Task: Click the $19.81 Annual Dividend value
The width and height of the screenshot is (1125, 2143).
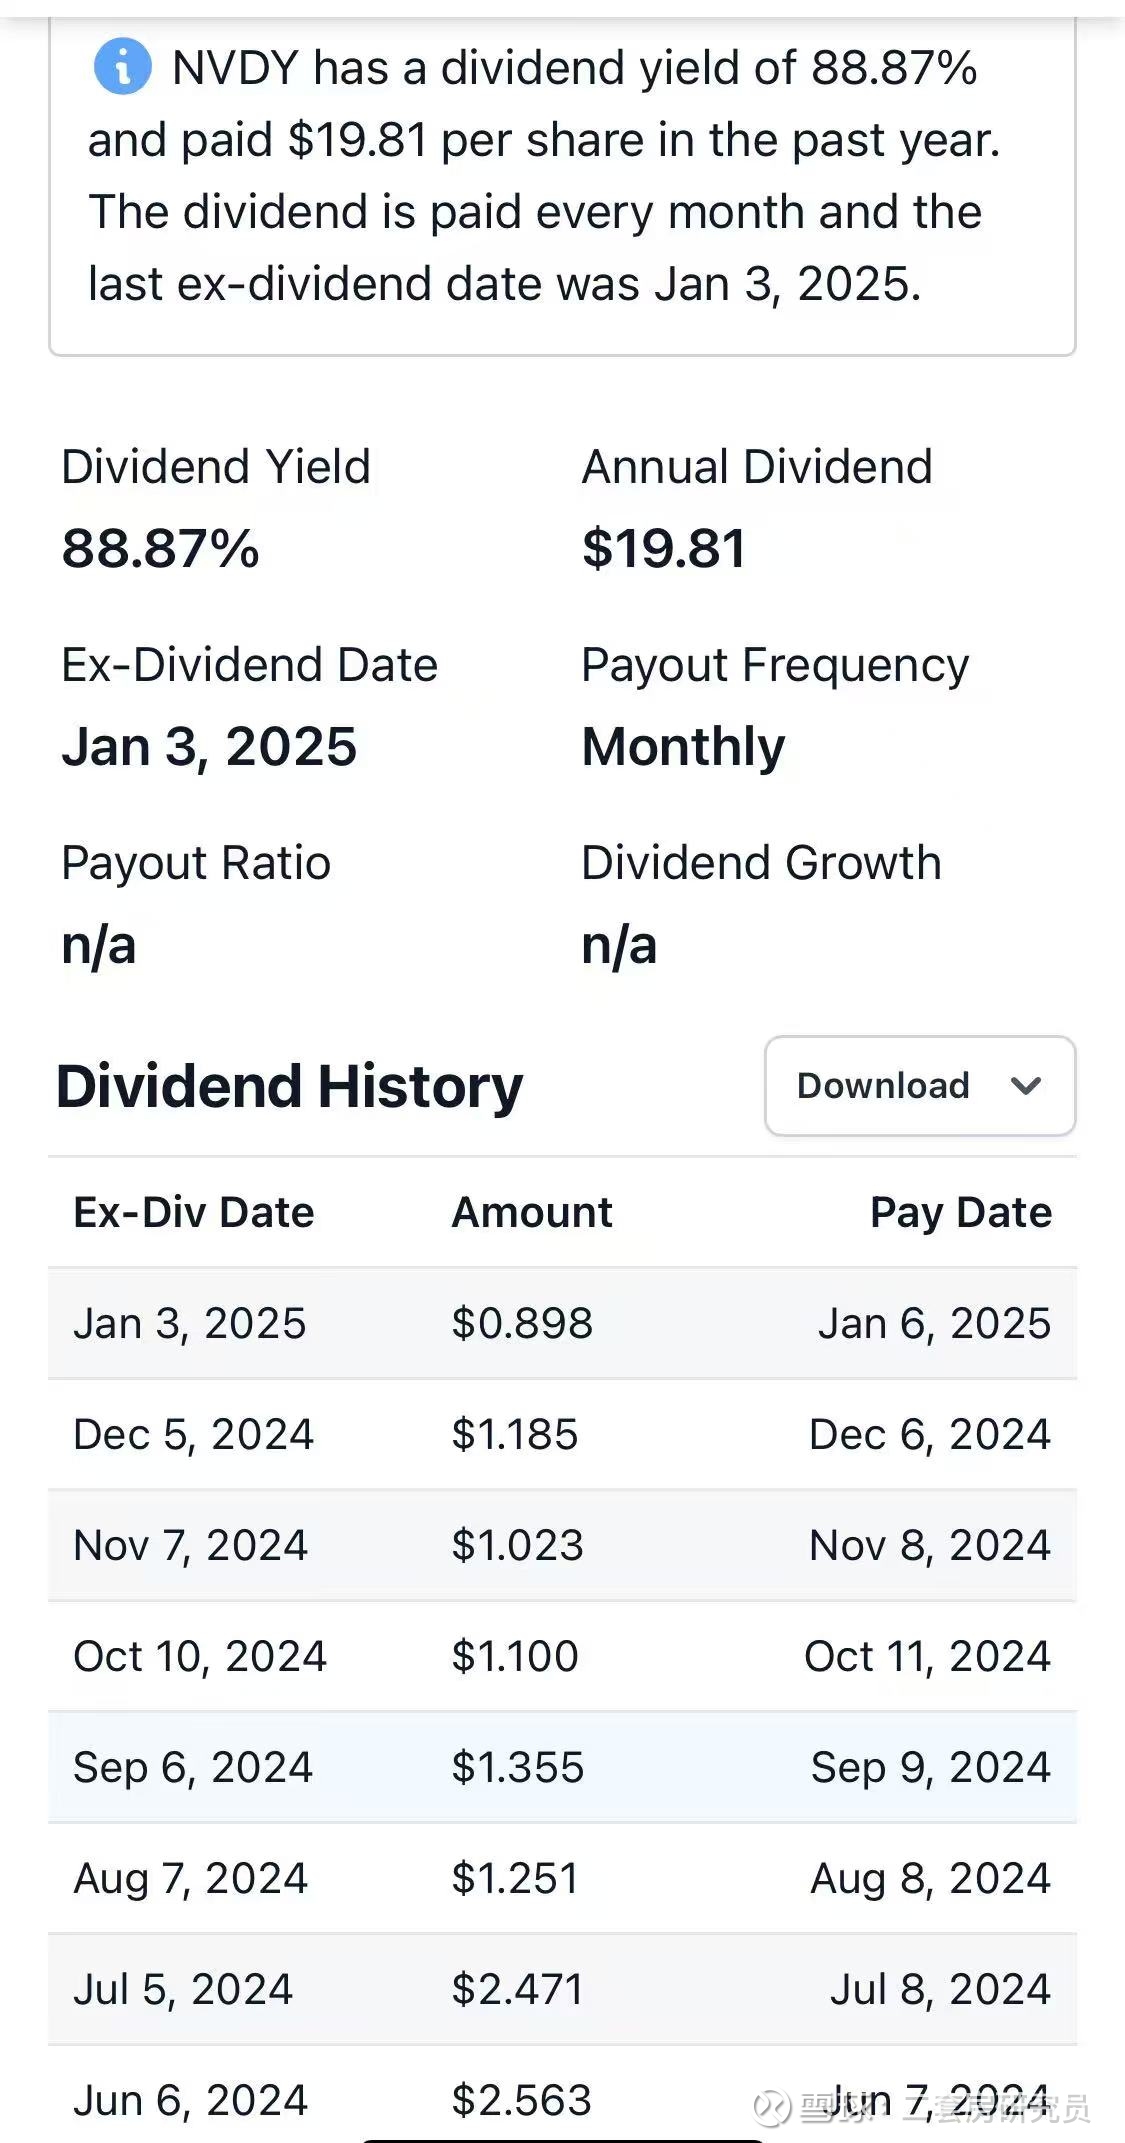Action: pyautogui.click(x=664, y=549)
